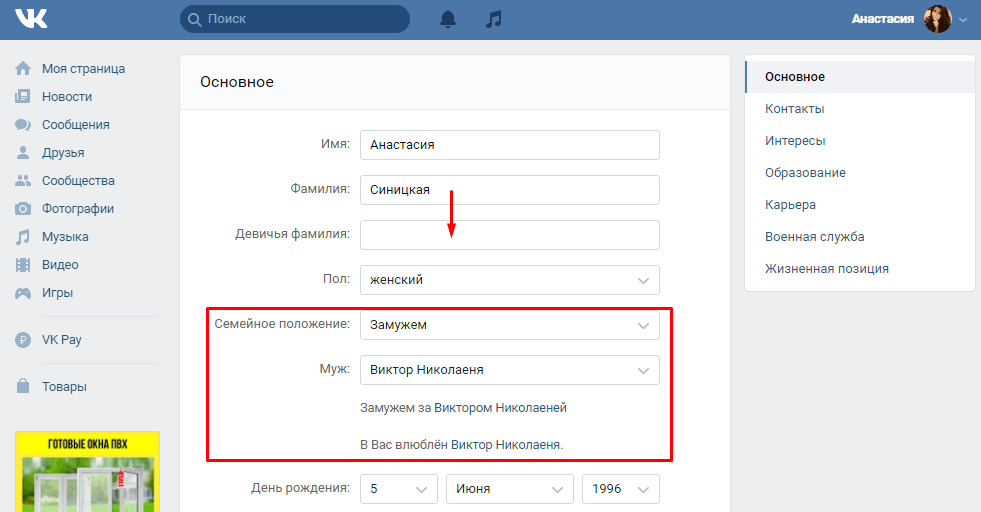Open the birthday month dropdown Июня

pos(510,489)
